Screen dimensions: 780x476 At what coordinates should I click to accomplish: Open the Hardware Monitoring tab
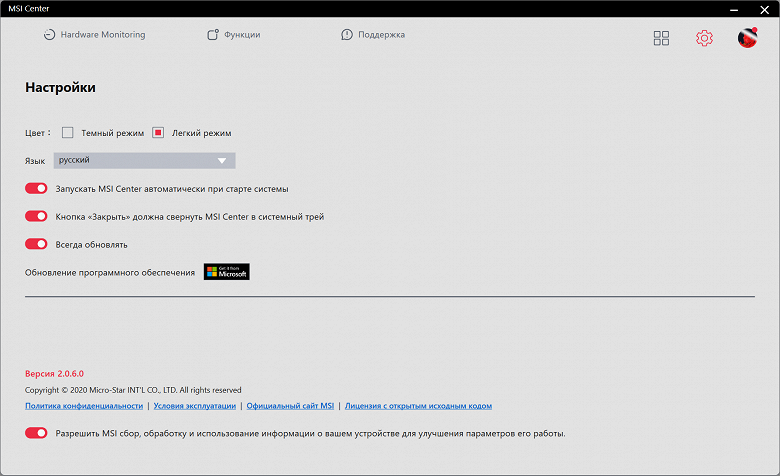[x=102, y=35]
